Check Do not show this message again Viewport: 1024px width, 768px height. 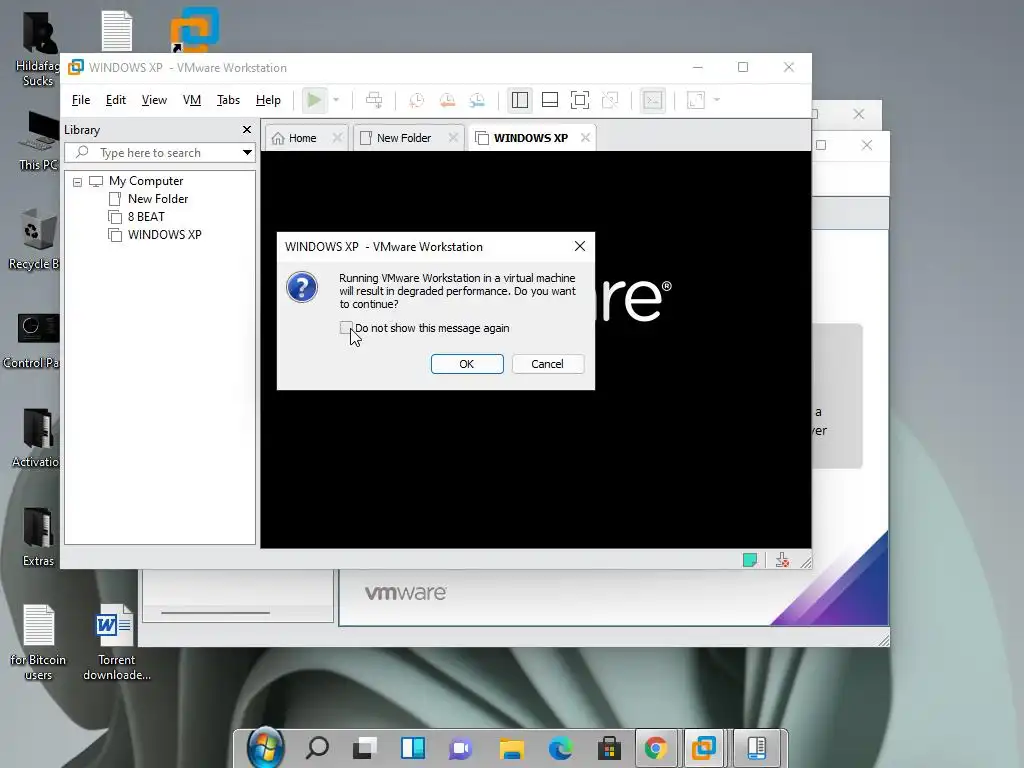pos(345,328)
